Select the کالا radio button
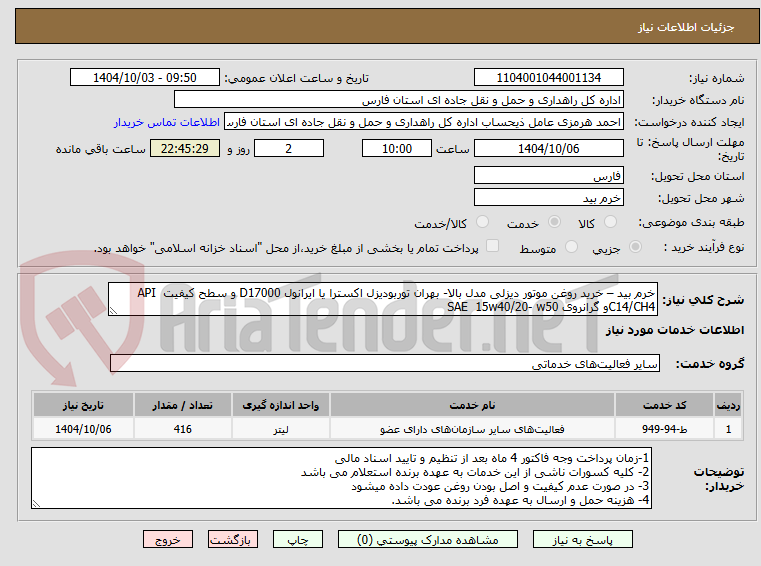 [x=610, y=222]
